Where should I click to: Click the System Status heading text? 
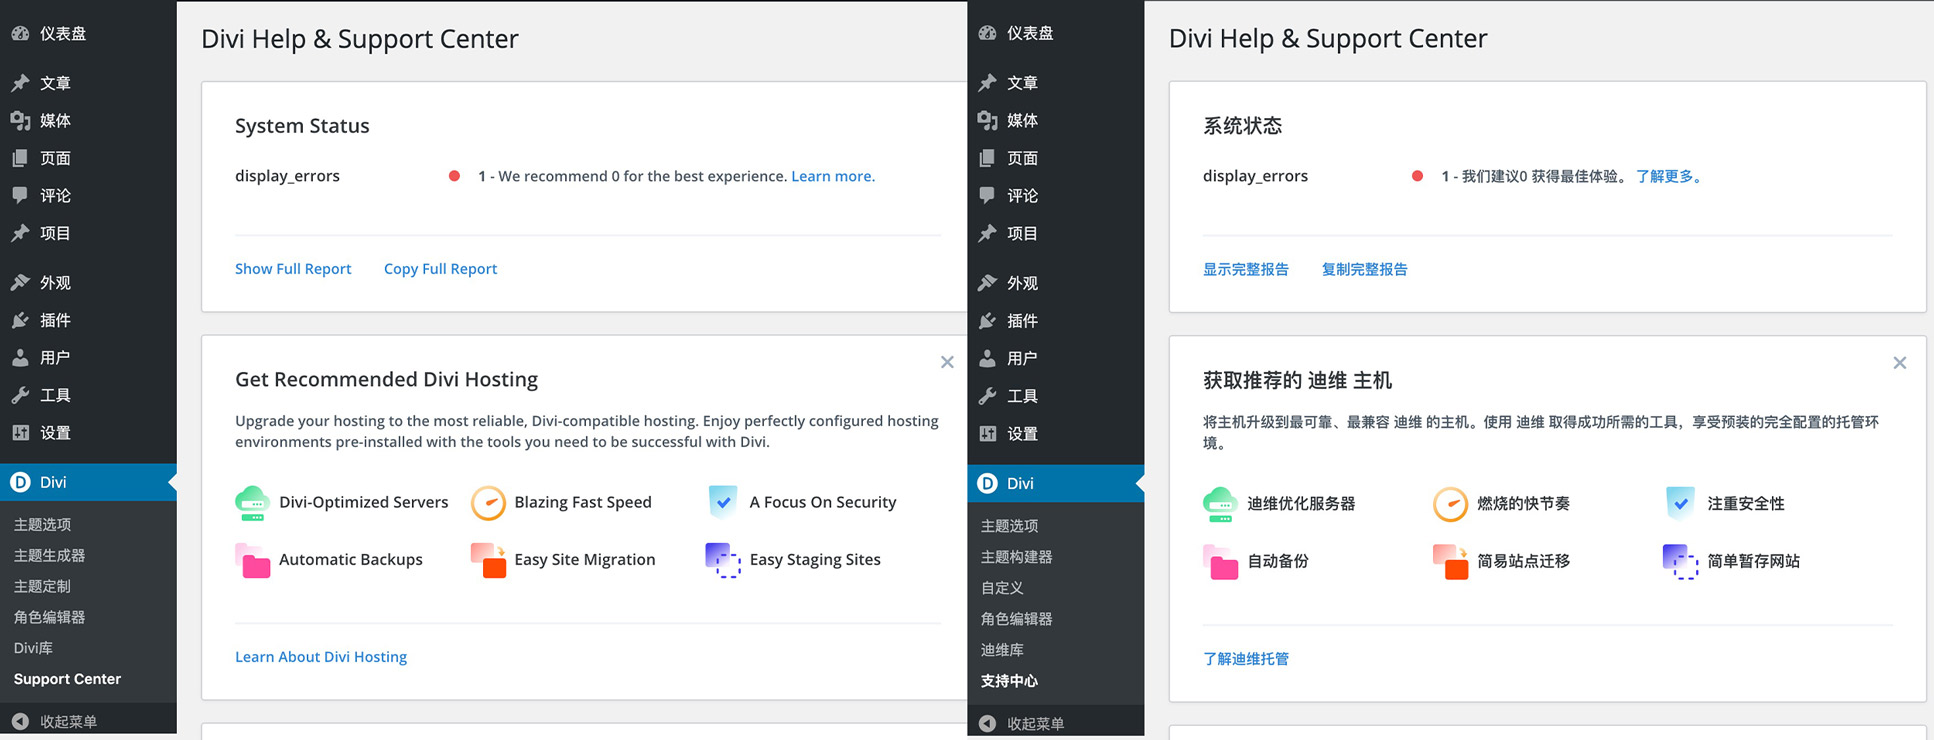(x=302, y=126)
